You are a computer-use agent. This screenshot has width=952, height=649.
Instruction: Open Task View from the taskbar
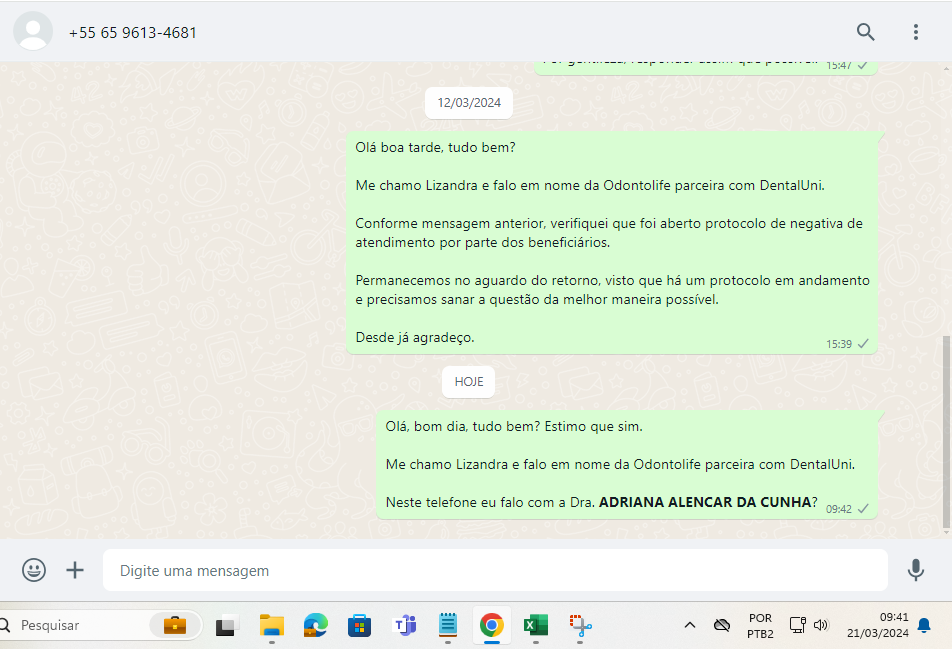coord(227,625)
